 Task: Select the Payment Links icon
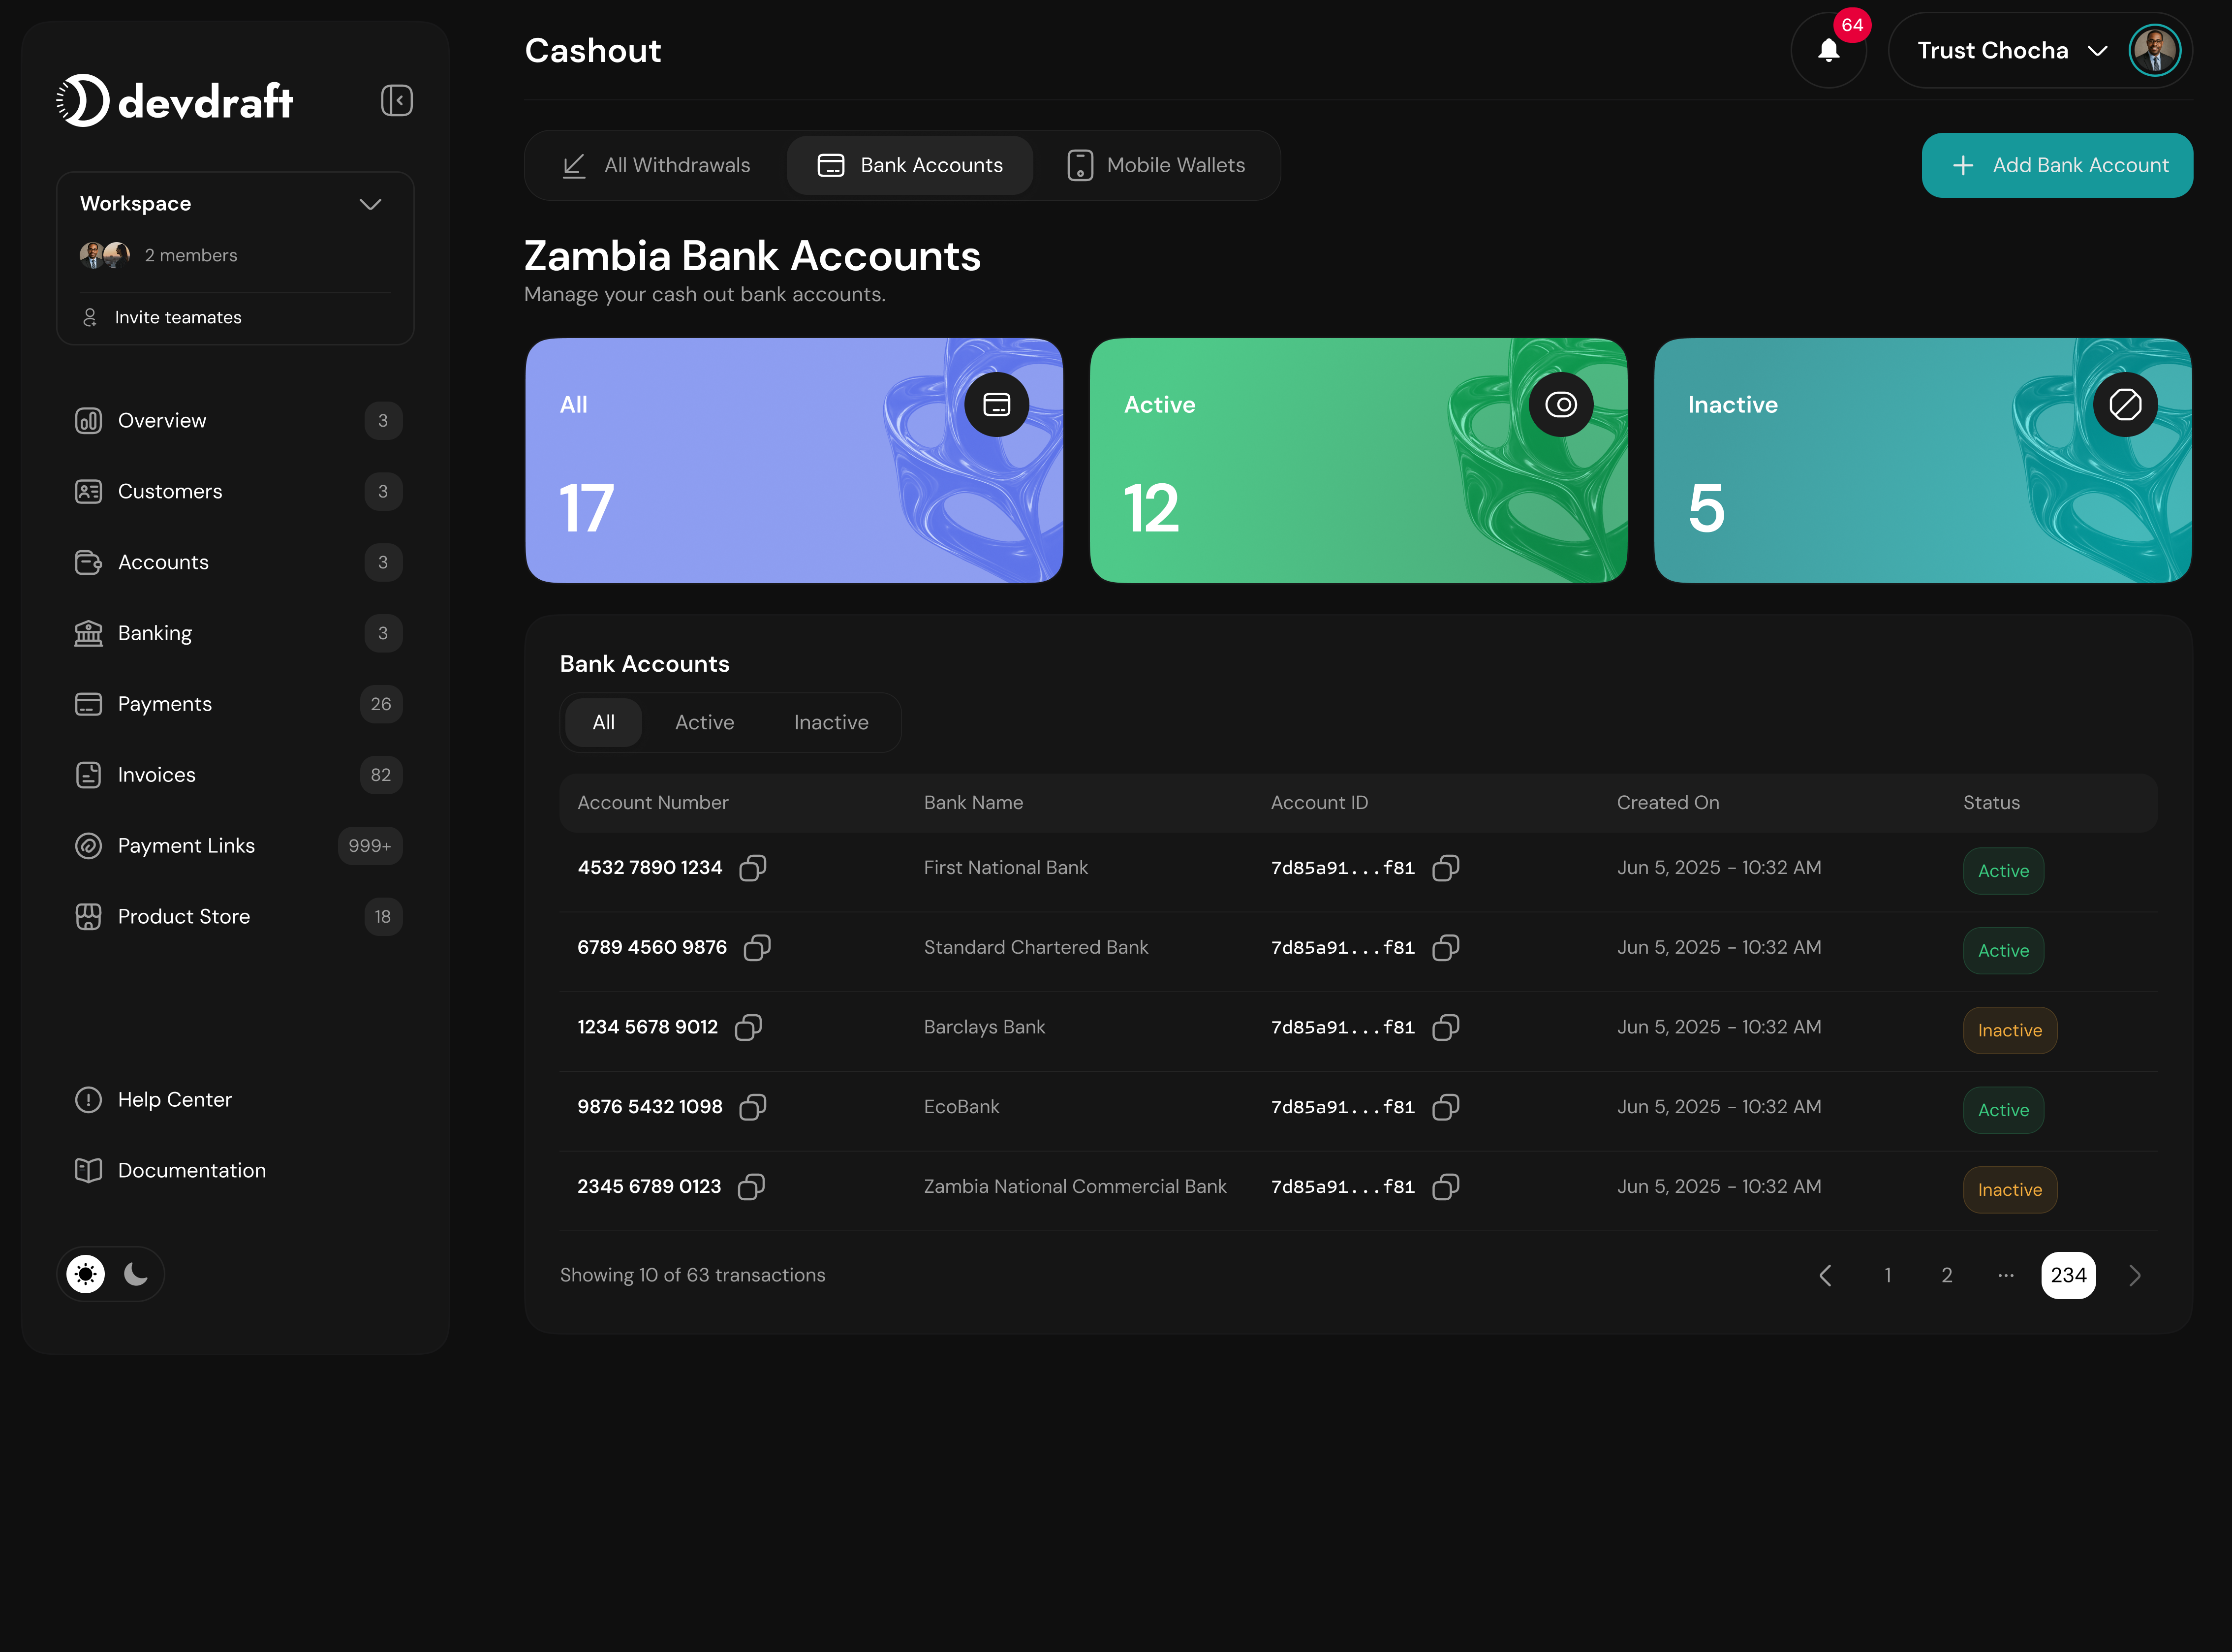click(x=88, y=845)
